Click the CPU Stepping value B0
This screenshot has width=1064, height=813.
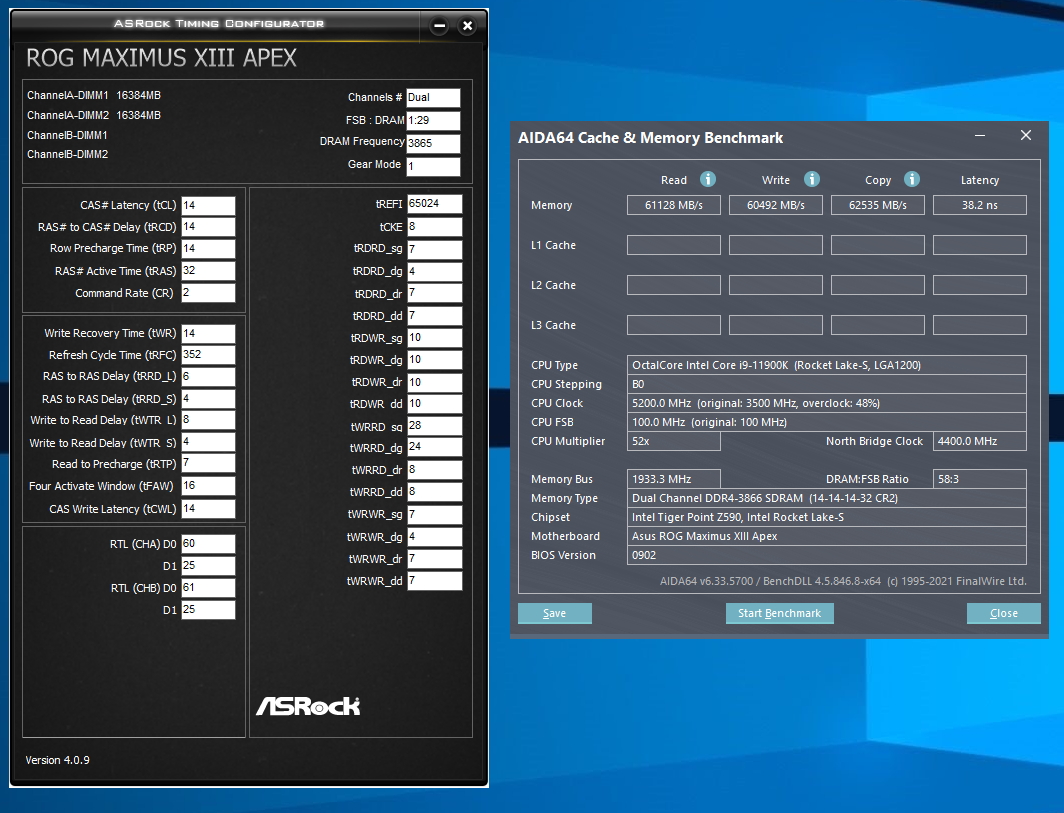point(826,384)
